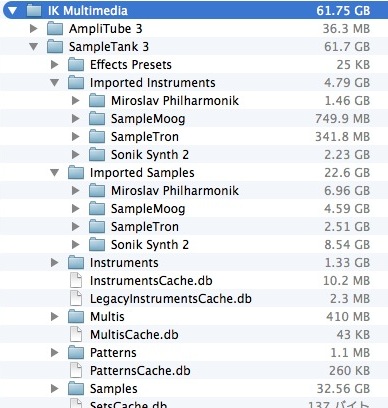This screenshot has width=388, height=408.
Task: Select the InstrumentsCache.db file name
Action: pos(151,281)
